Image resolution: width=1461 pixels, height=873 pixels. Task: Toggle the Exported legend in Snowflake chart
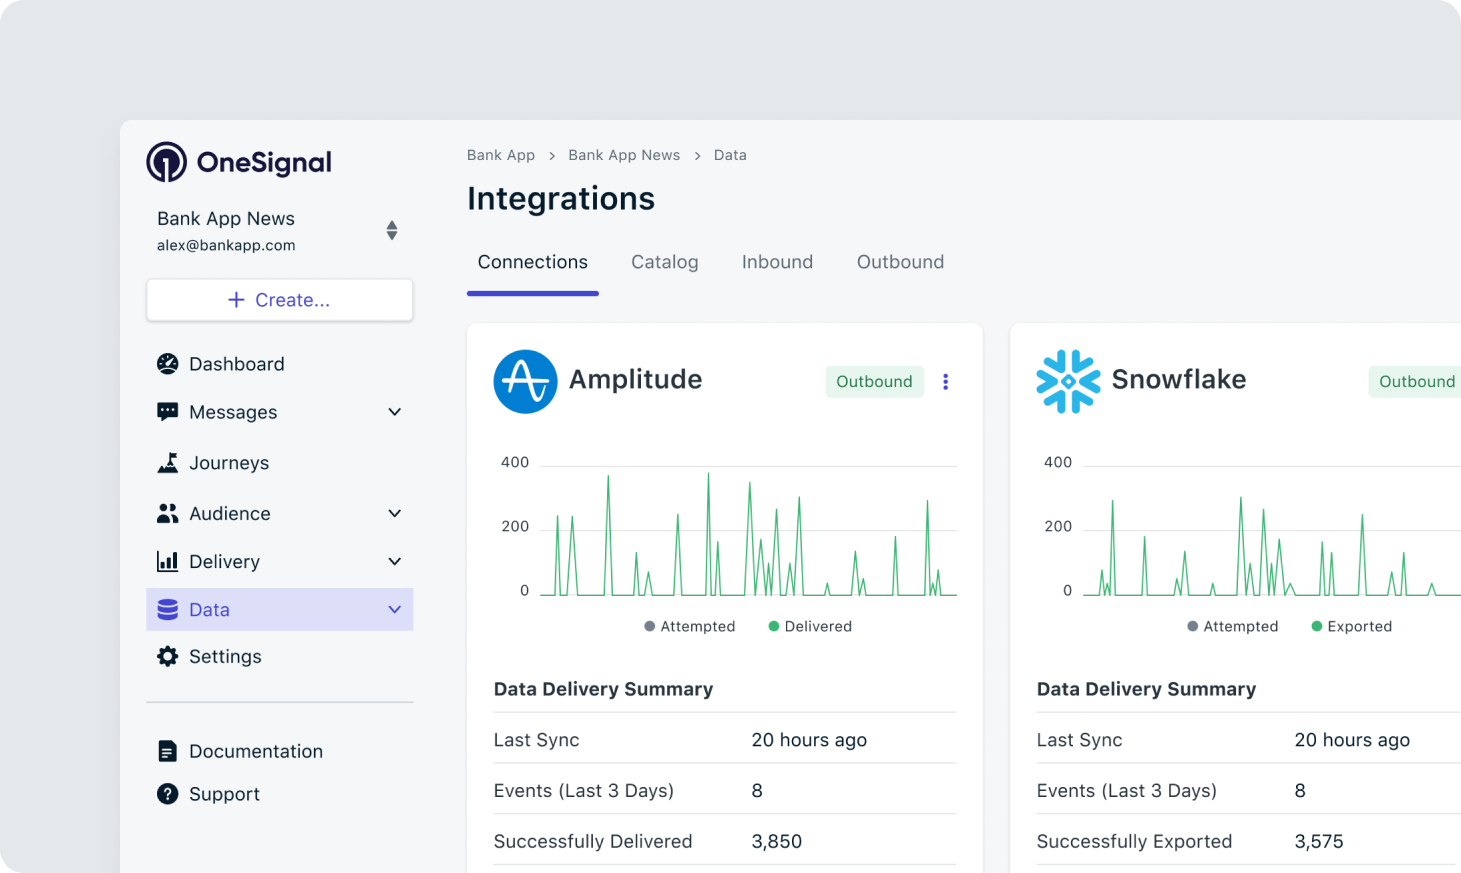[1352, 626]
